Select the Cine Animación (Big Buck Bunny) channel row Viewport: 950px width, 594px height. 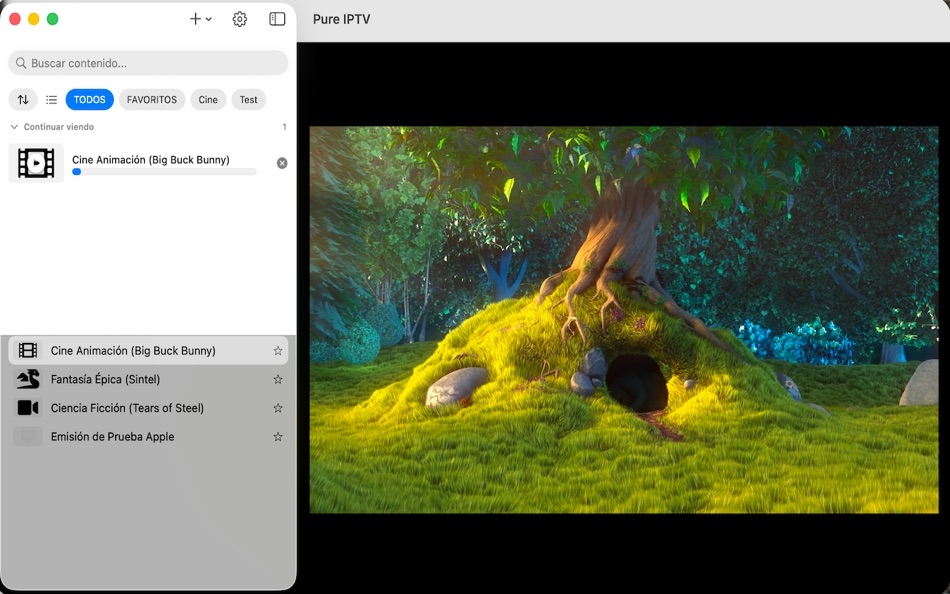click(x=148, y=350)
